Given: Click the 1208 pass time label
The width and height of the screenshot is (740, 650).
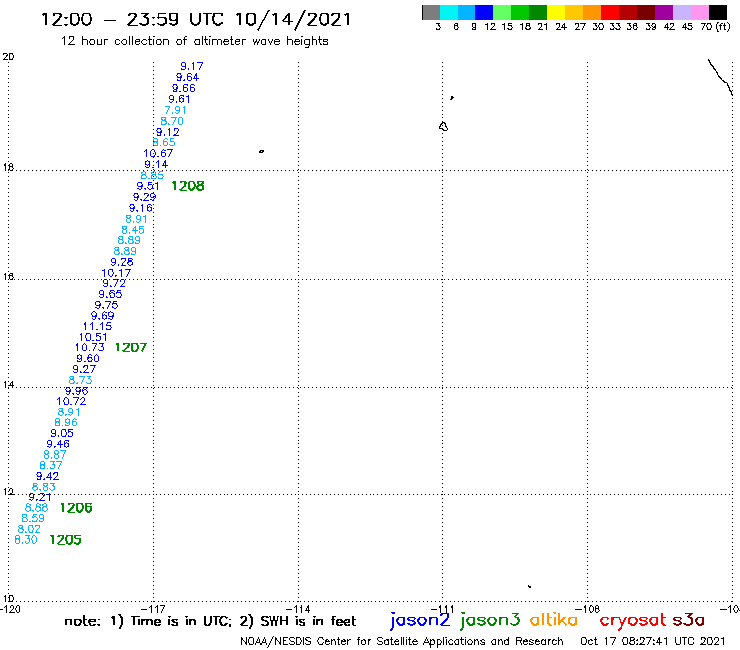Looking at the screenshot, I should pos(188,186).
